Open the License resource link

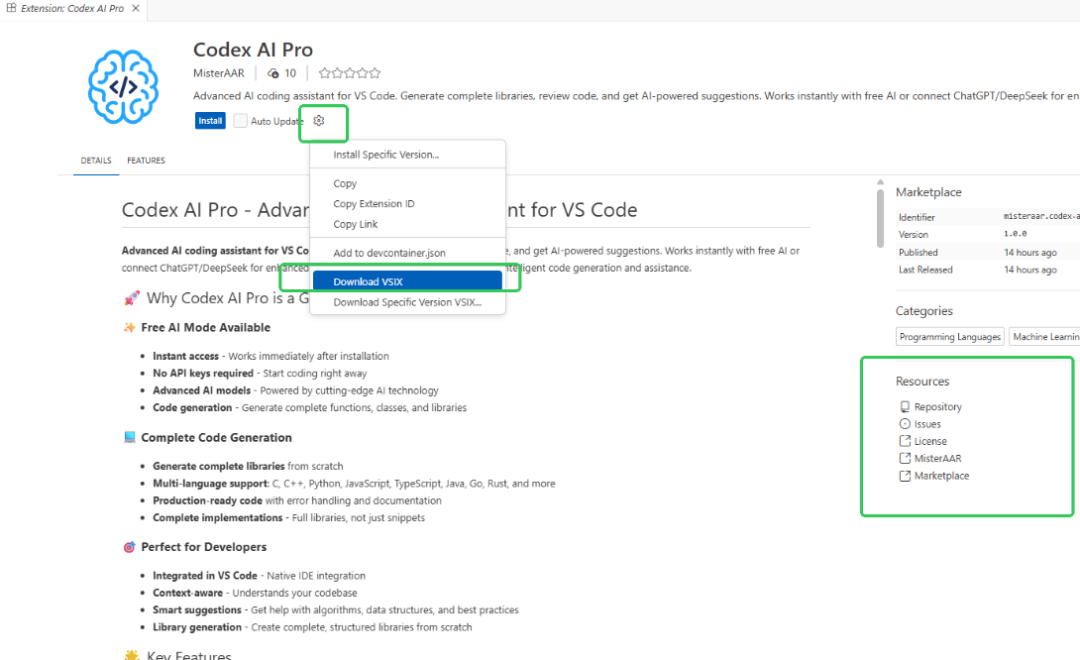[x=931, y=441]
